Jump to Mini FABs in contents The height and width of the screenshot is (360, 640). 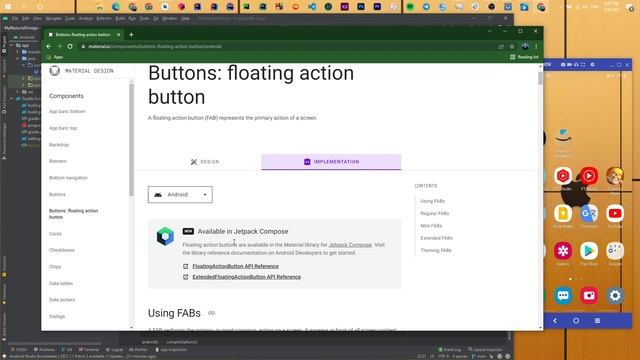(x=431, y=226)
